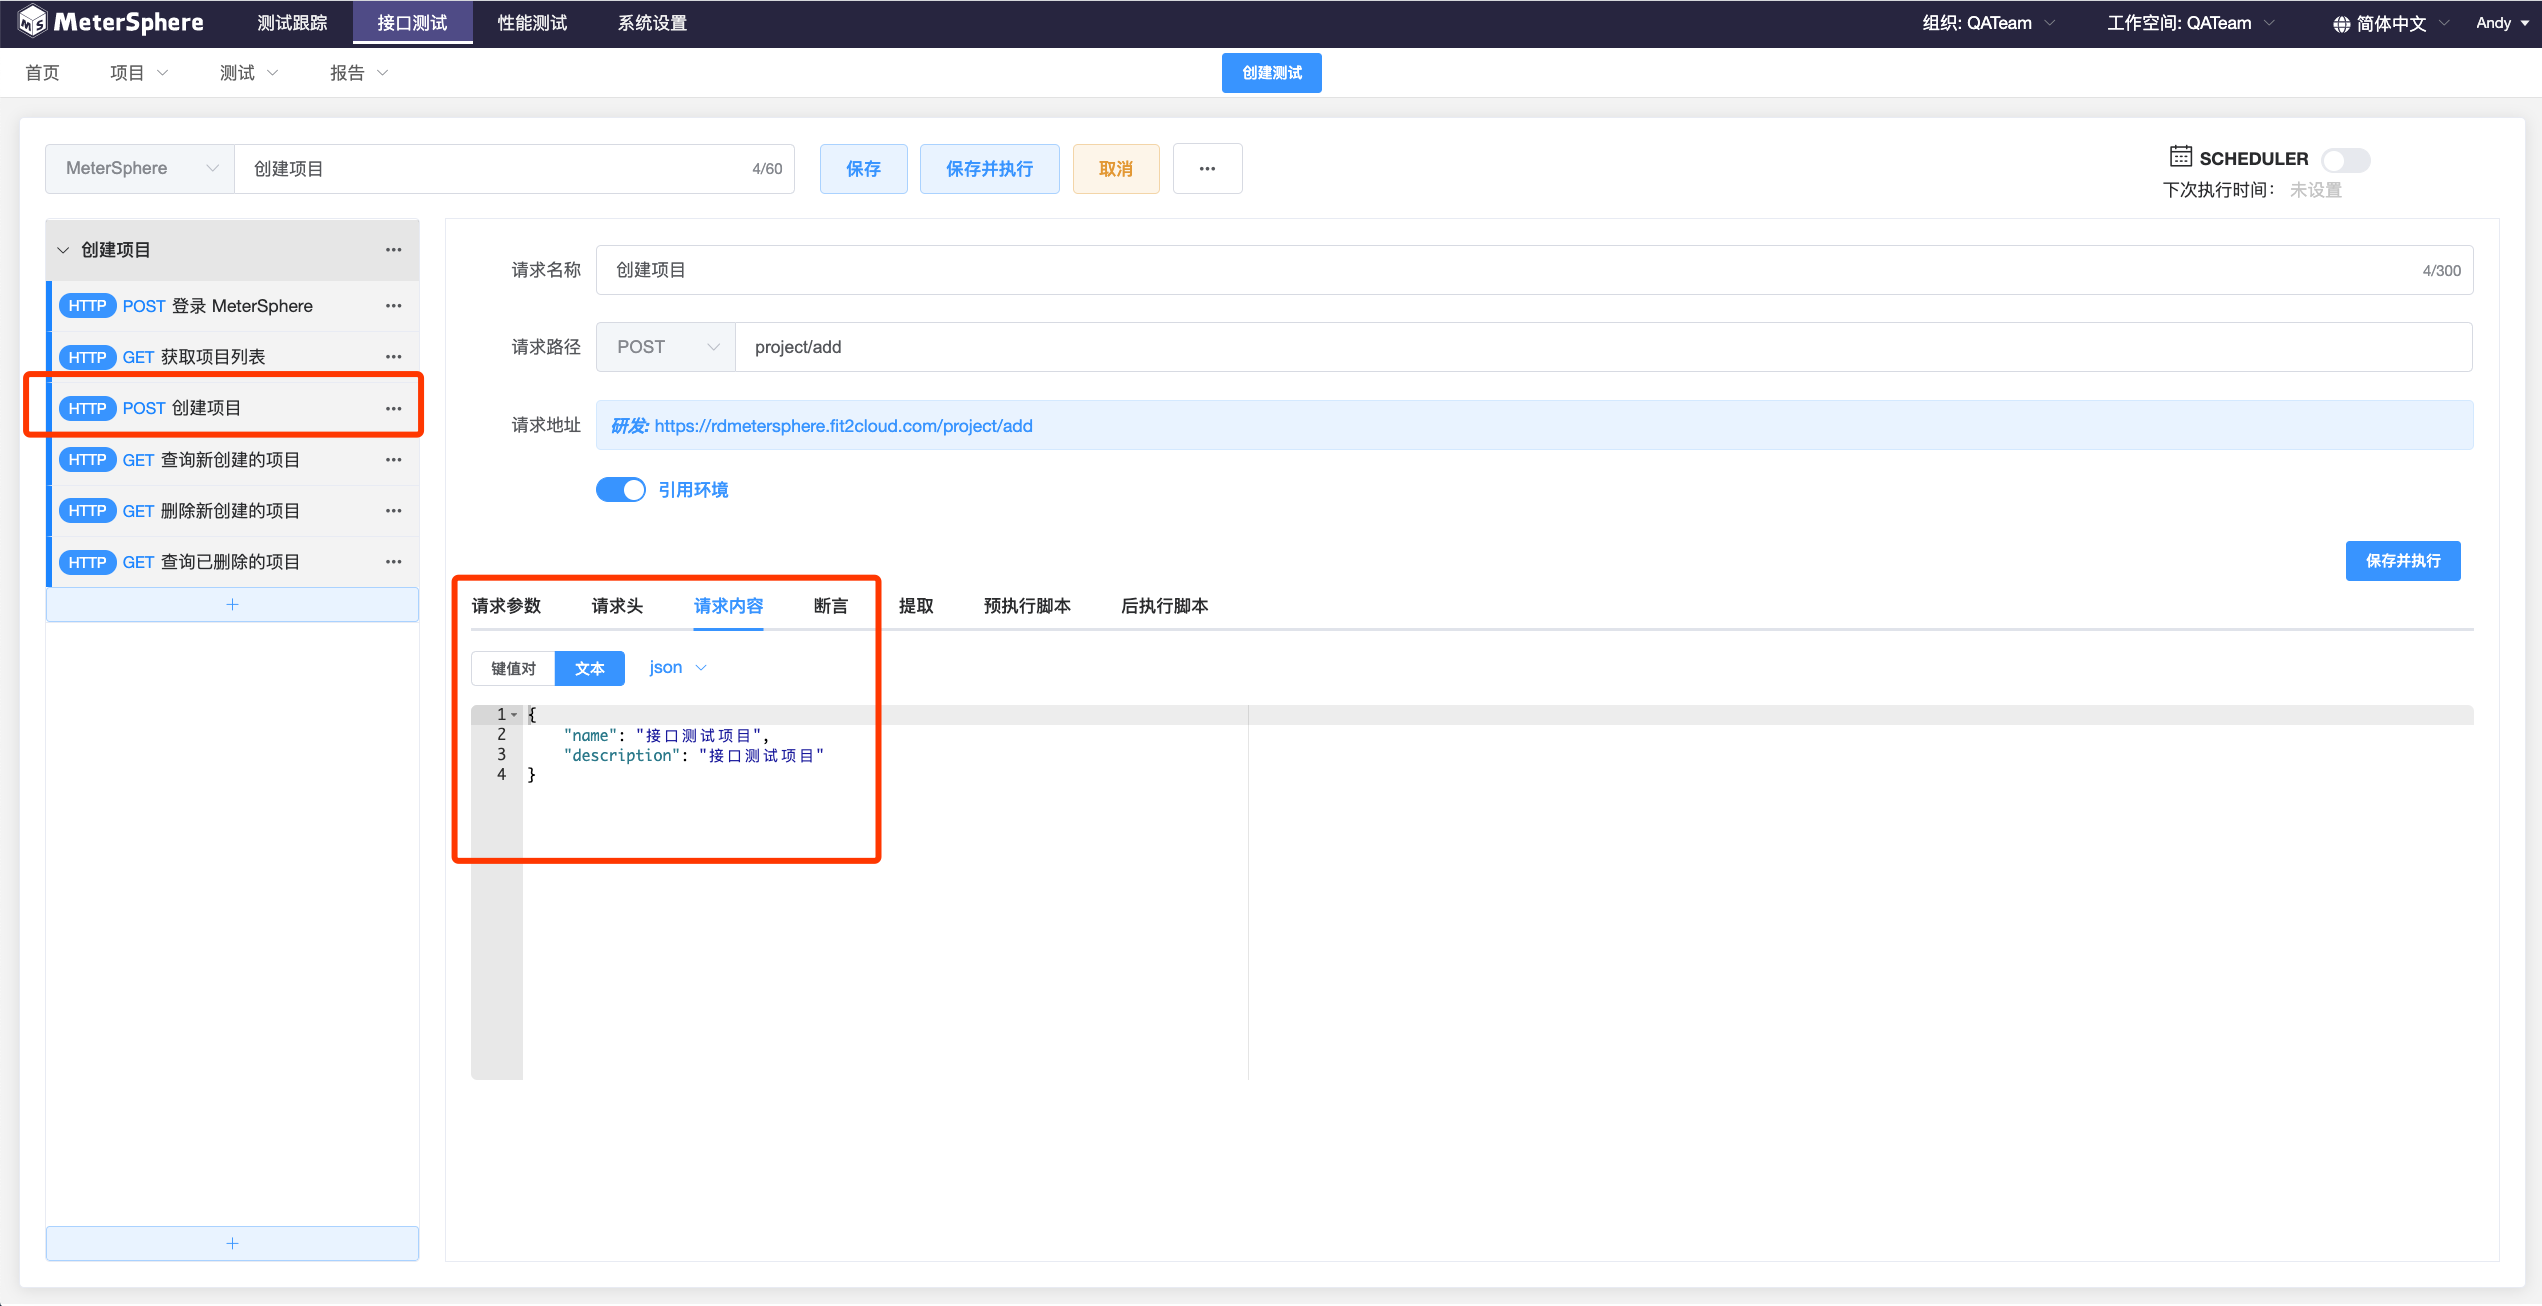Viewport: 2542px width, 1306px height.
Task: Open the json format dropdown
Action: tap(677, 668)
